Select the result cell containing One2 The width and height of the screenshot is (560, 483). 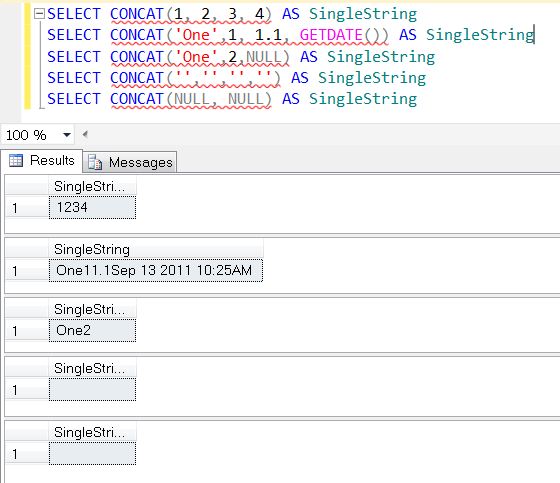click(92, 330)
